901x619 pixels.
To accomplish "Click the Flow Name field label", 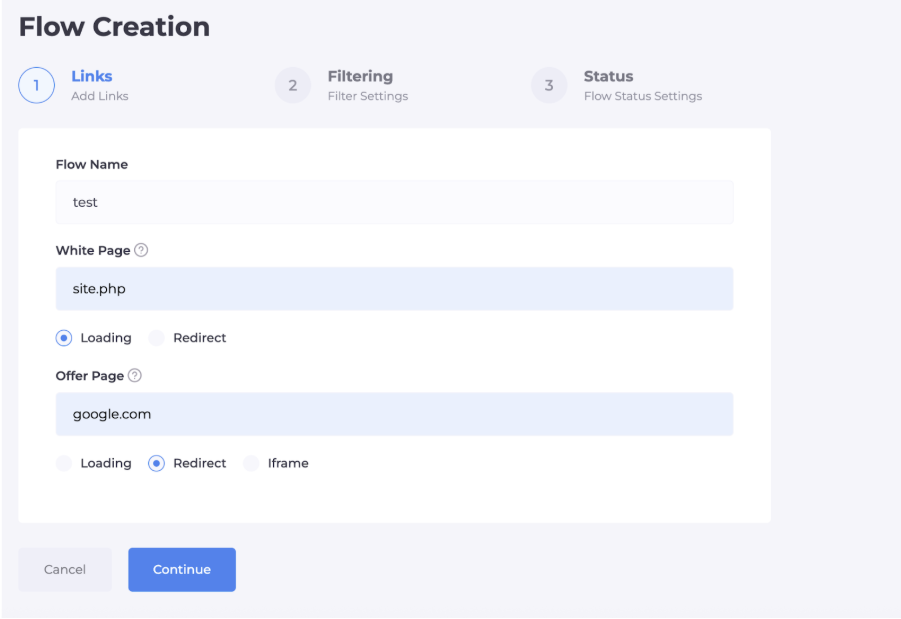I will pyautogui.click(x=92, y=164).
